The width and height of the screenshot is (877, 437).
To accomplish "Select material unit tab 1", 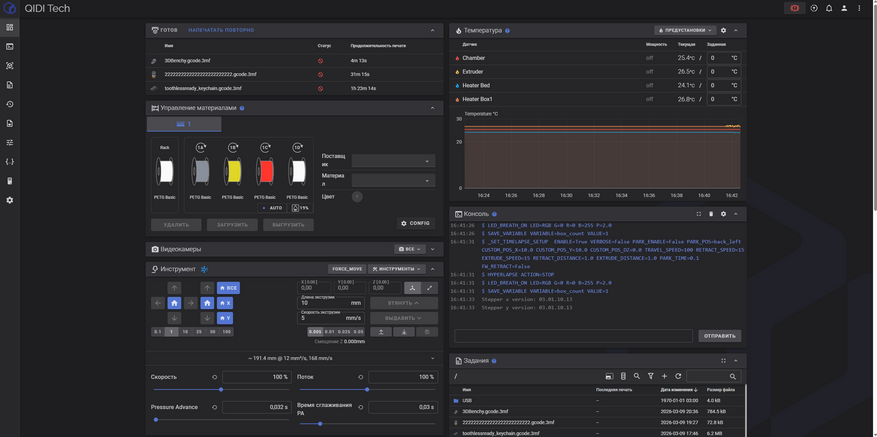I will 184,124.
